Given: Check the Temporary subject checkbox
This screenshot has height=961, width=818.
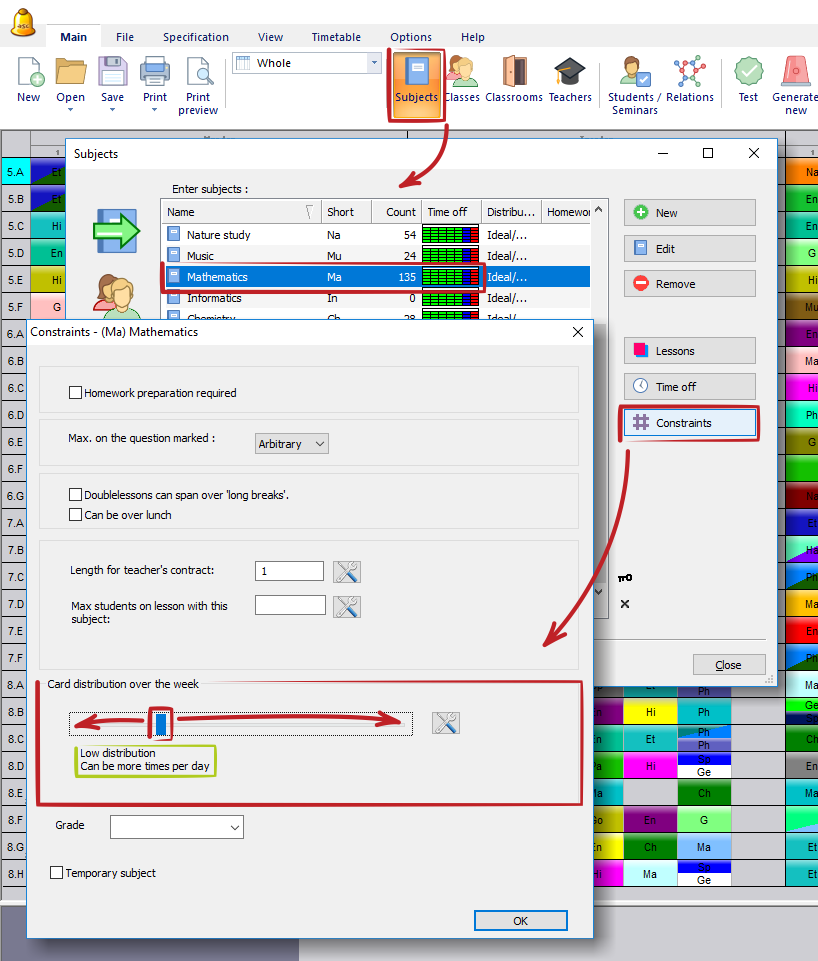Looking at the screenshot, I should (57, 873).
